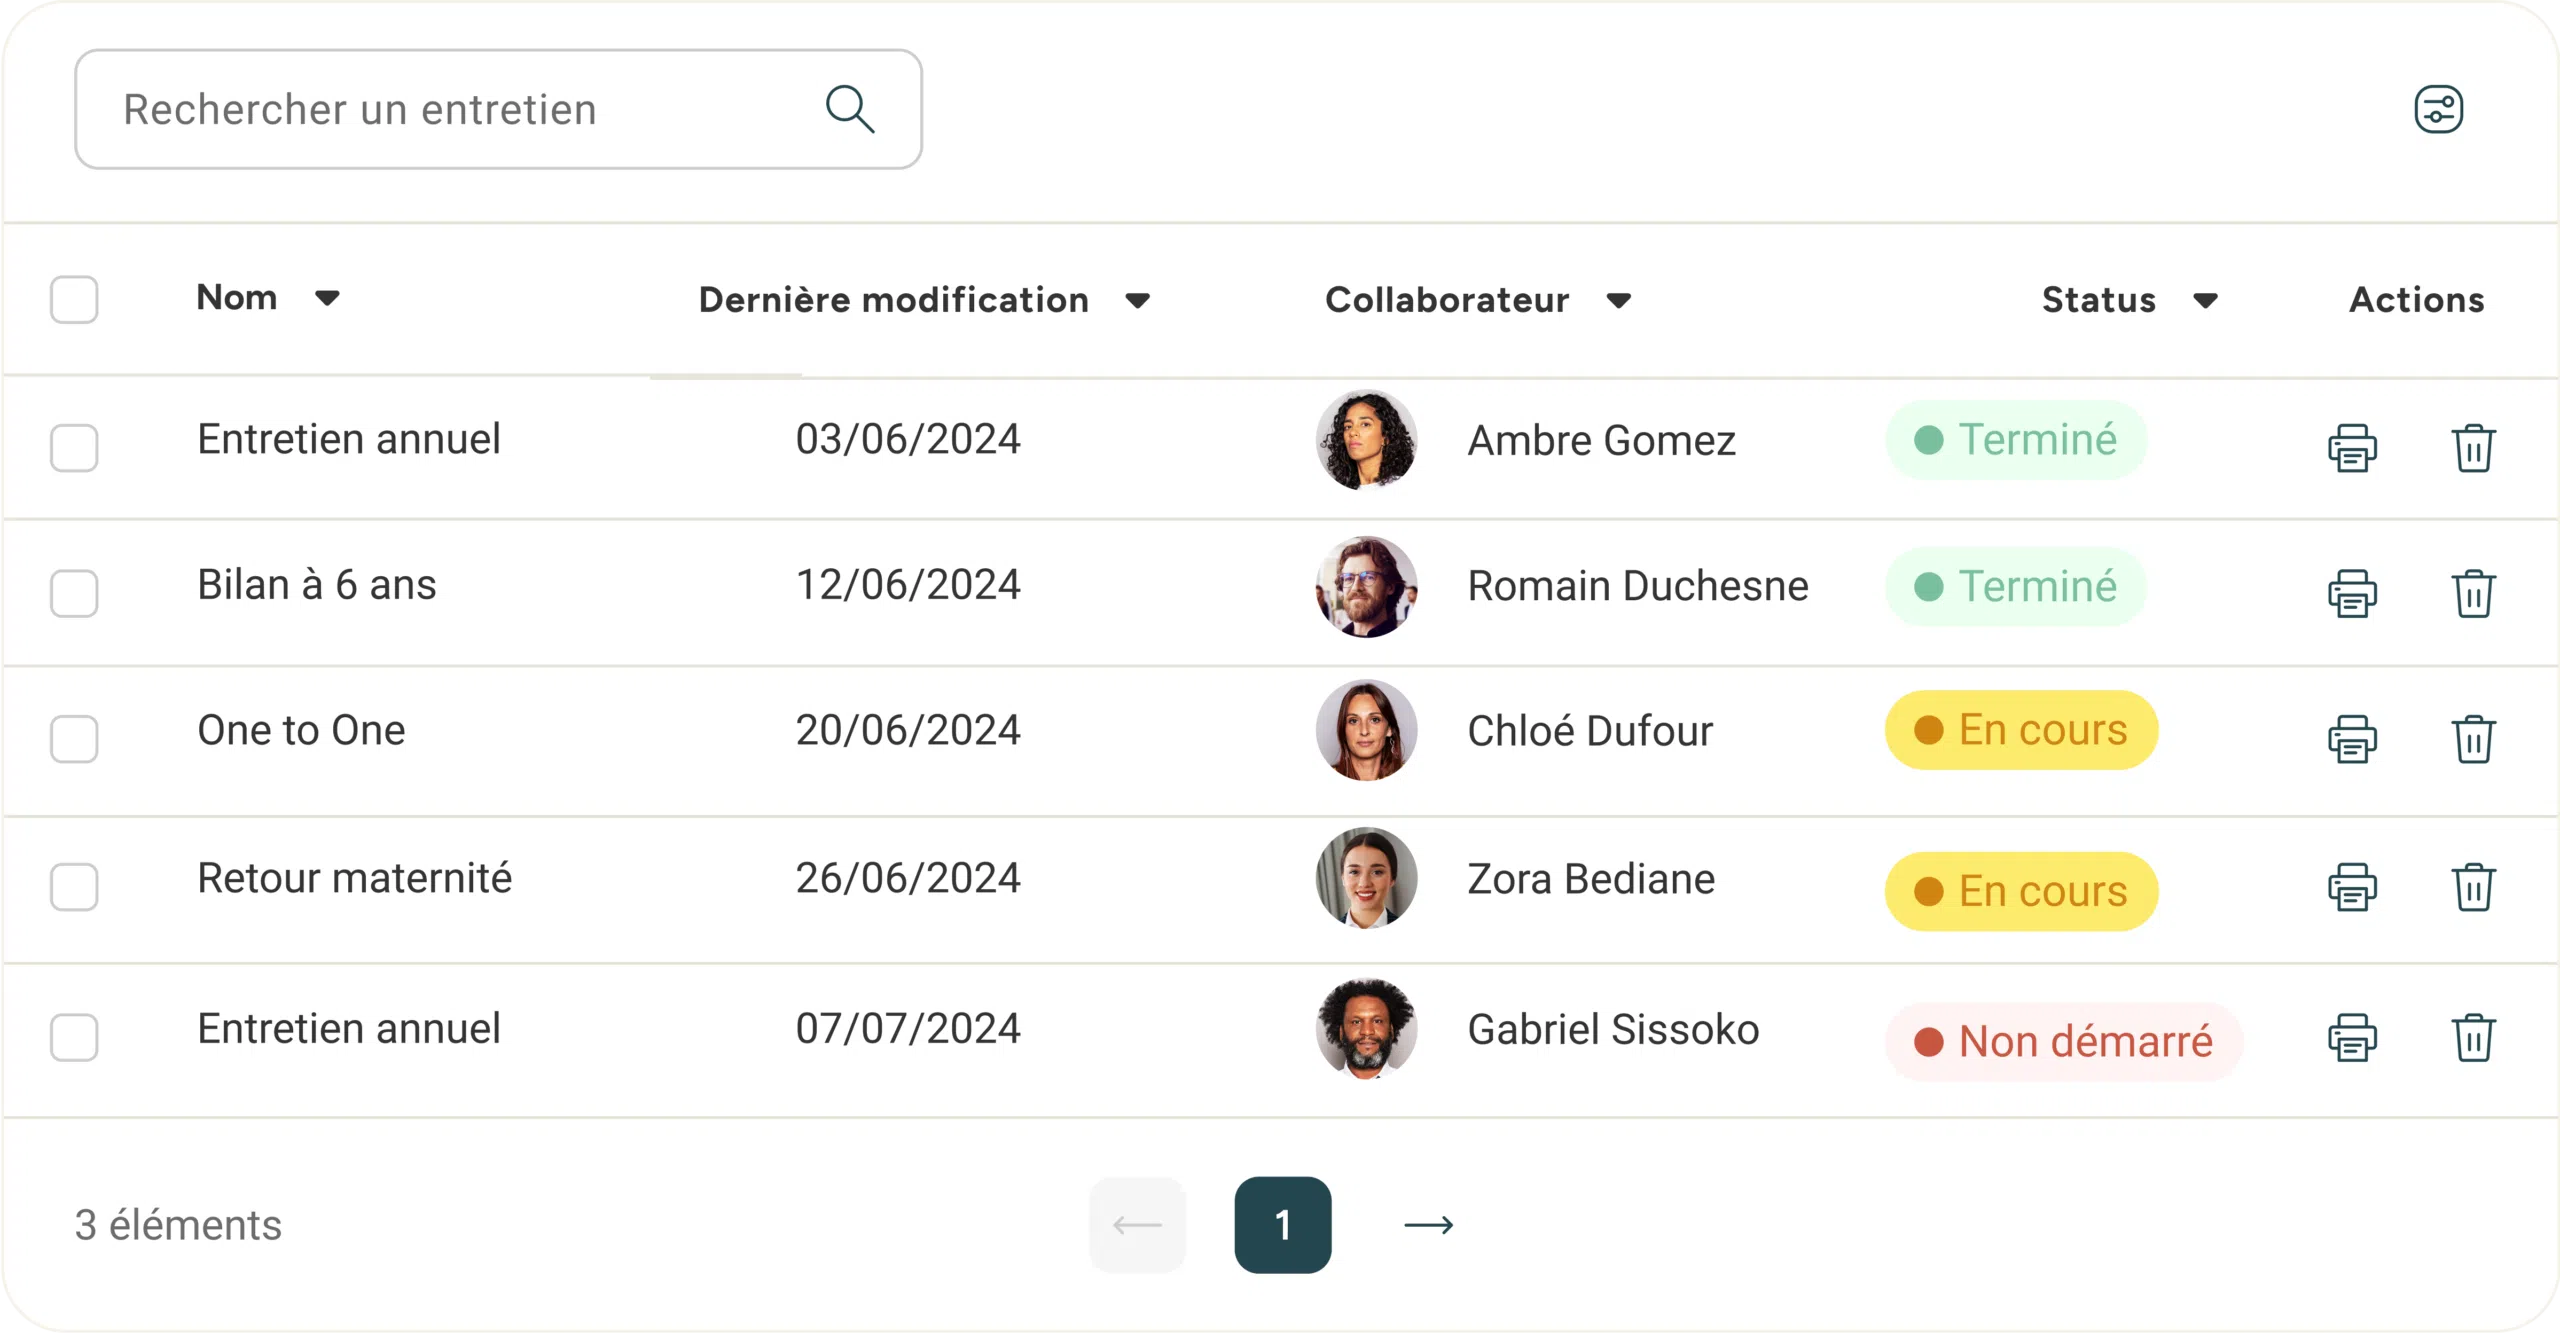This screenshot has height=1333, width=2560.
Task: Print the One to One interview
Action: tap(2354, 740)
